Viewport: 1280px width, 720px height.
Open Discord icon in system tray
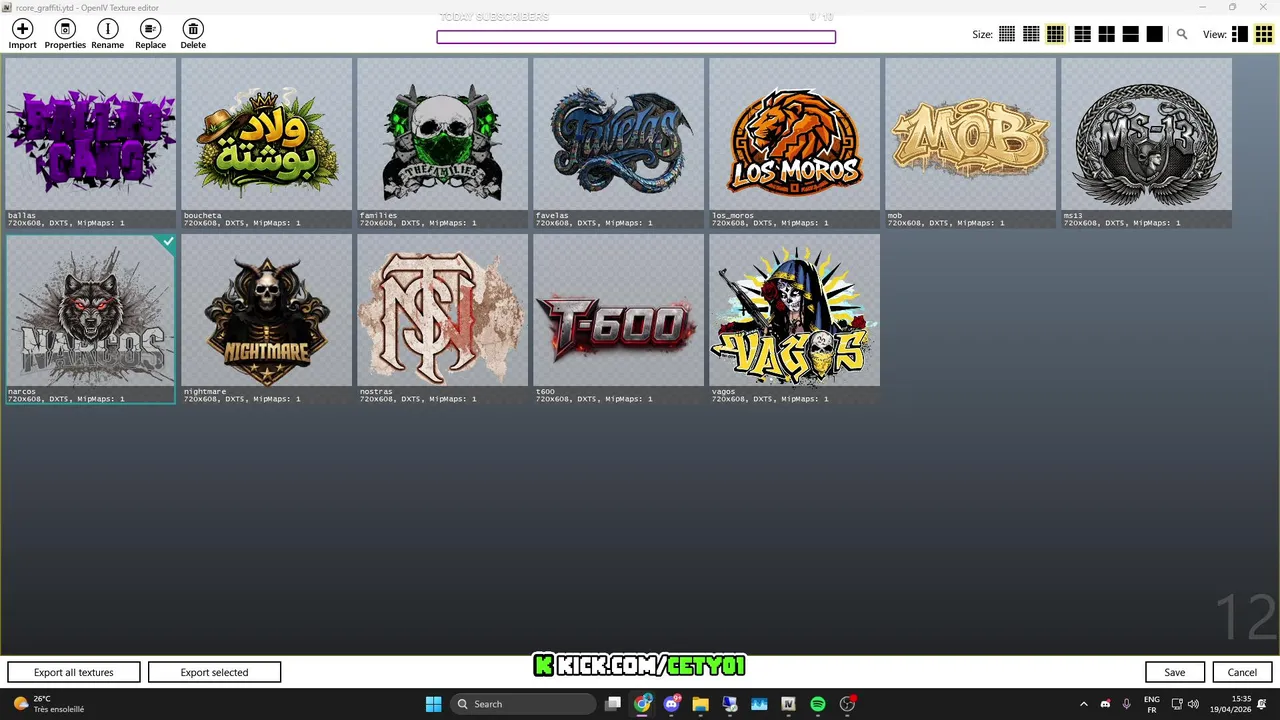point(1105,704)
